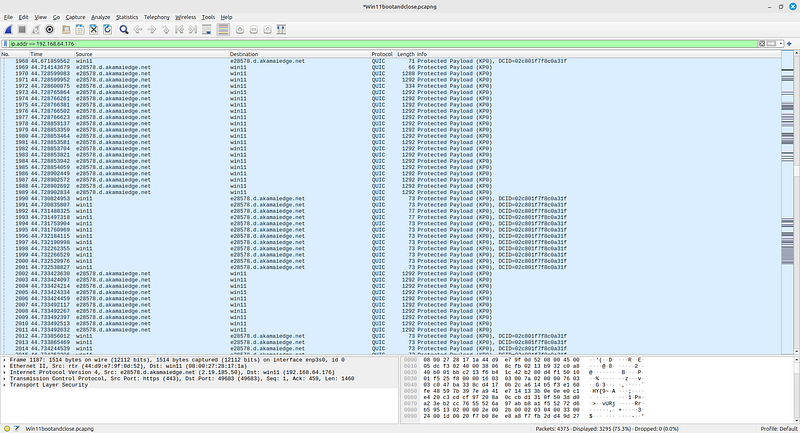This screenshot has height=433, width=800.
Task: Select packet number 2002
Action: [x=390, y=273]
